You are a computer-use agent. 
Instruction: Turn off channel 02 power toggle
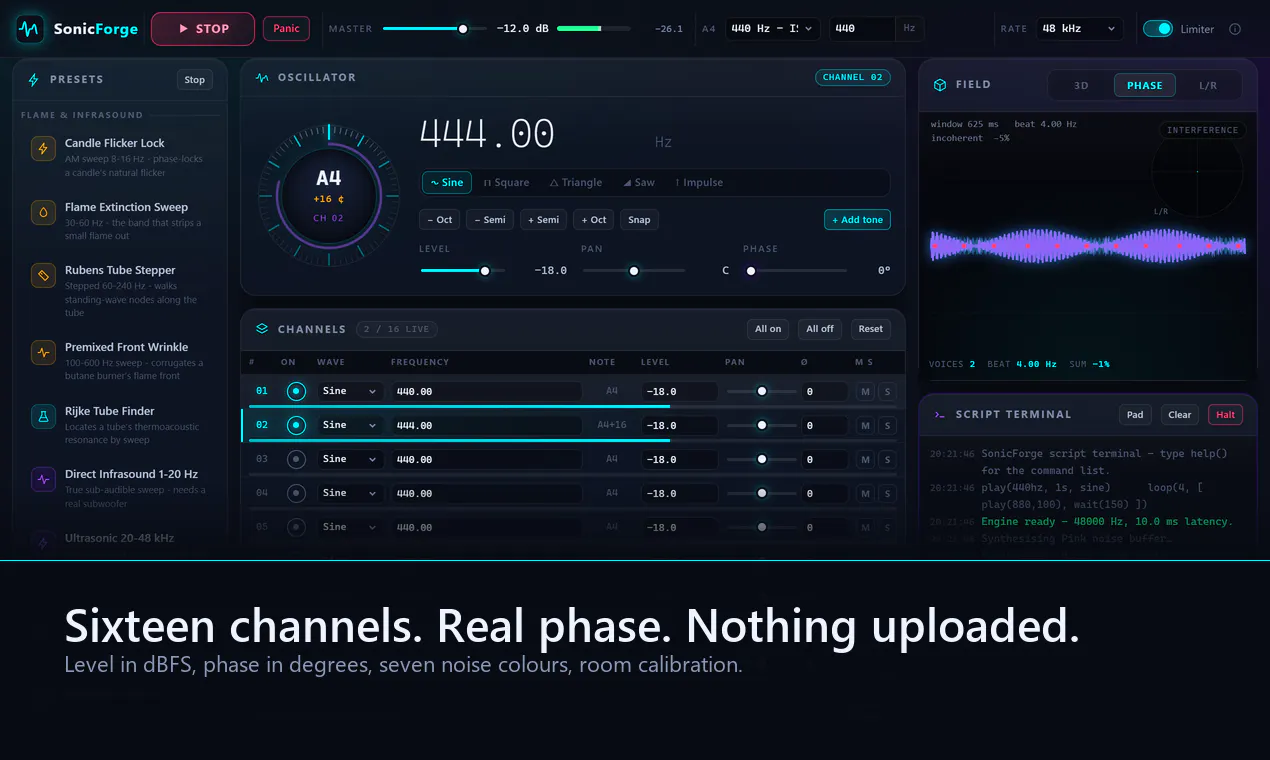296,425
